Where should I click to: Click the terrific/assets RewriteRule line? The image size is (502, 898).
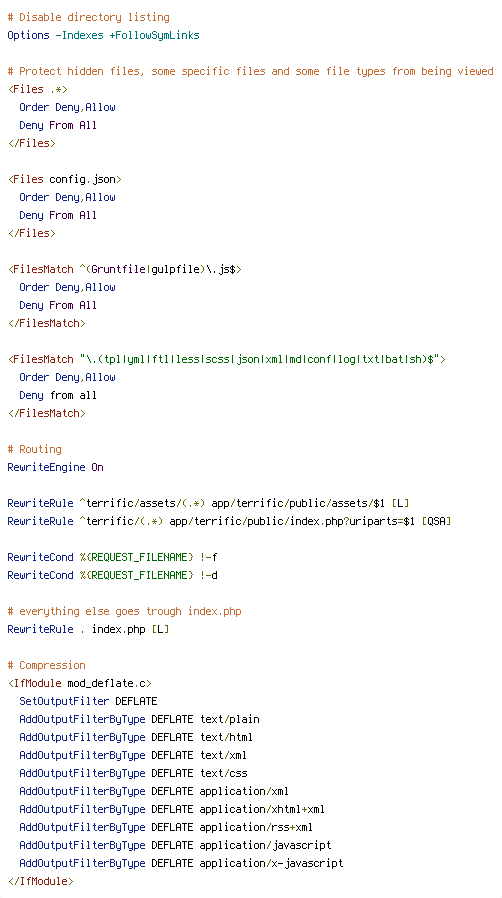pos(208,503)
